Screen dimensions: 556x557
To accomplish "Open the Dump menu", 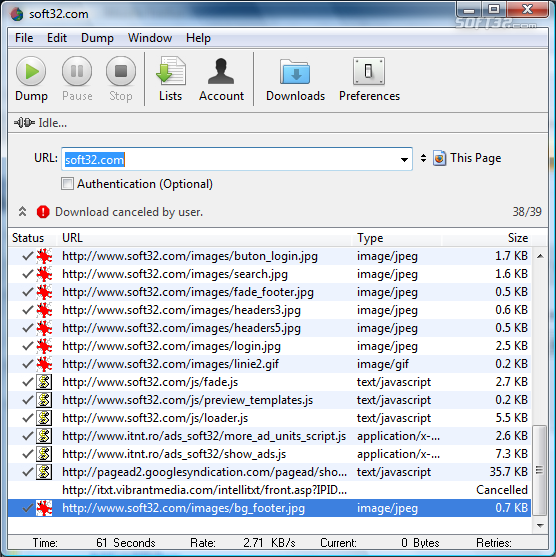I will click(x=97, y=38).
